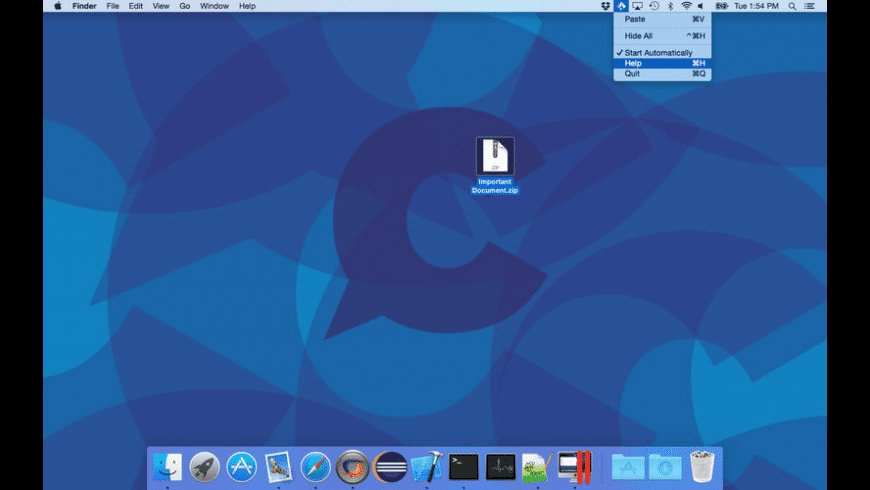Toggle the Start Automatically option
This screenshot has height=490, width=870.
click(662, 53)
